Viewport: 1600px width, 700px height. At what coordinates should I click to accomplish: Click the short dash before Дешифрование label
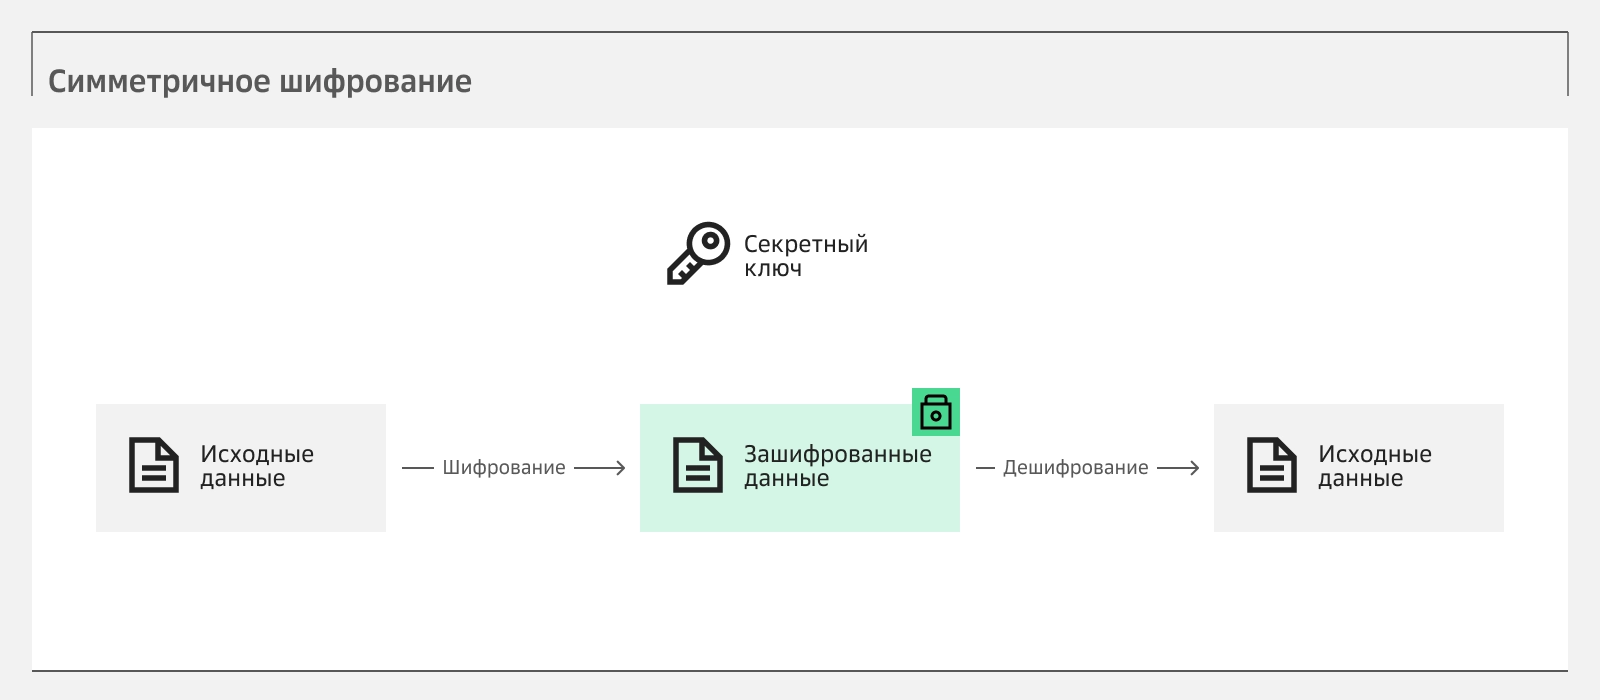click(985, 467)
